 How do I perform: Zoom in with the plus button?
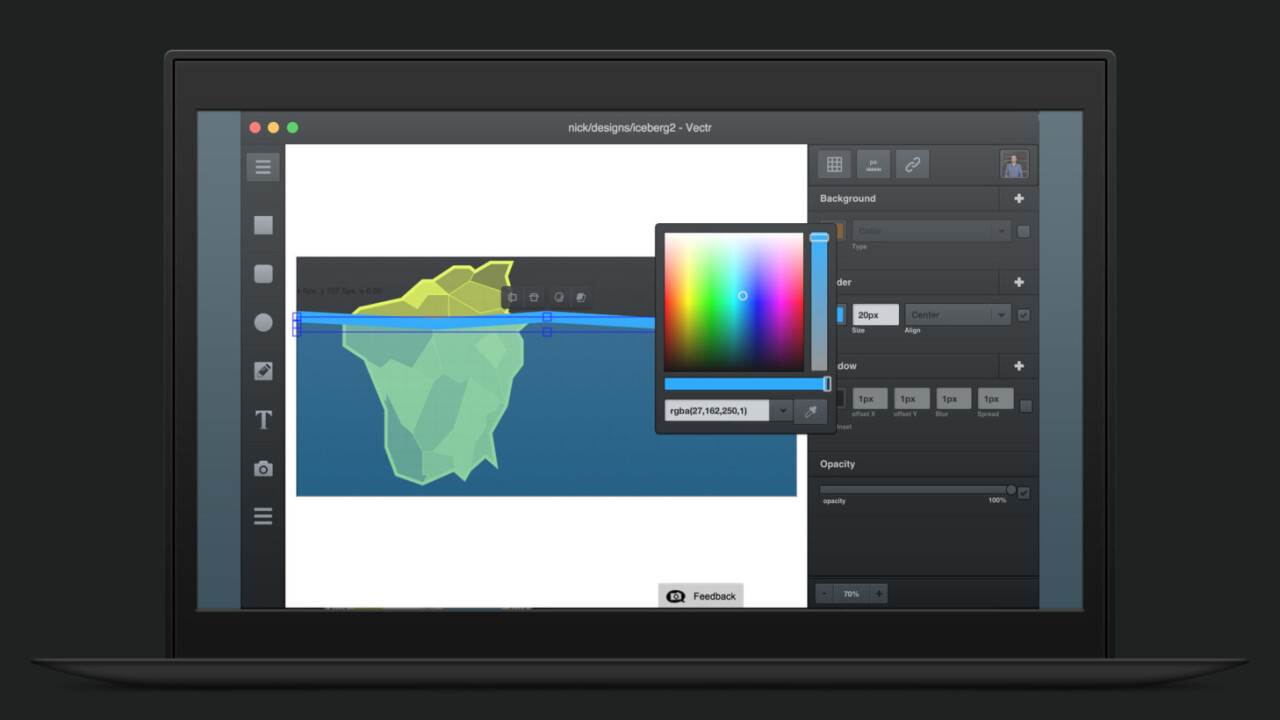(x=879, y=593)
